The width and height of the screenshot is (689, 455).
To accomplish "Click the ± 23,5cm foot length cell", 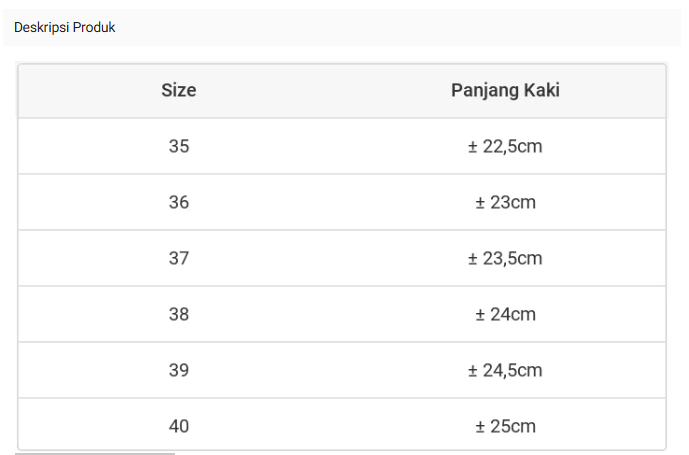I will pos(505,259).
